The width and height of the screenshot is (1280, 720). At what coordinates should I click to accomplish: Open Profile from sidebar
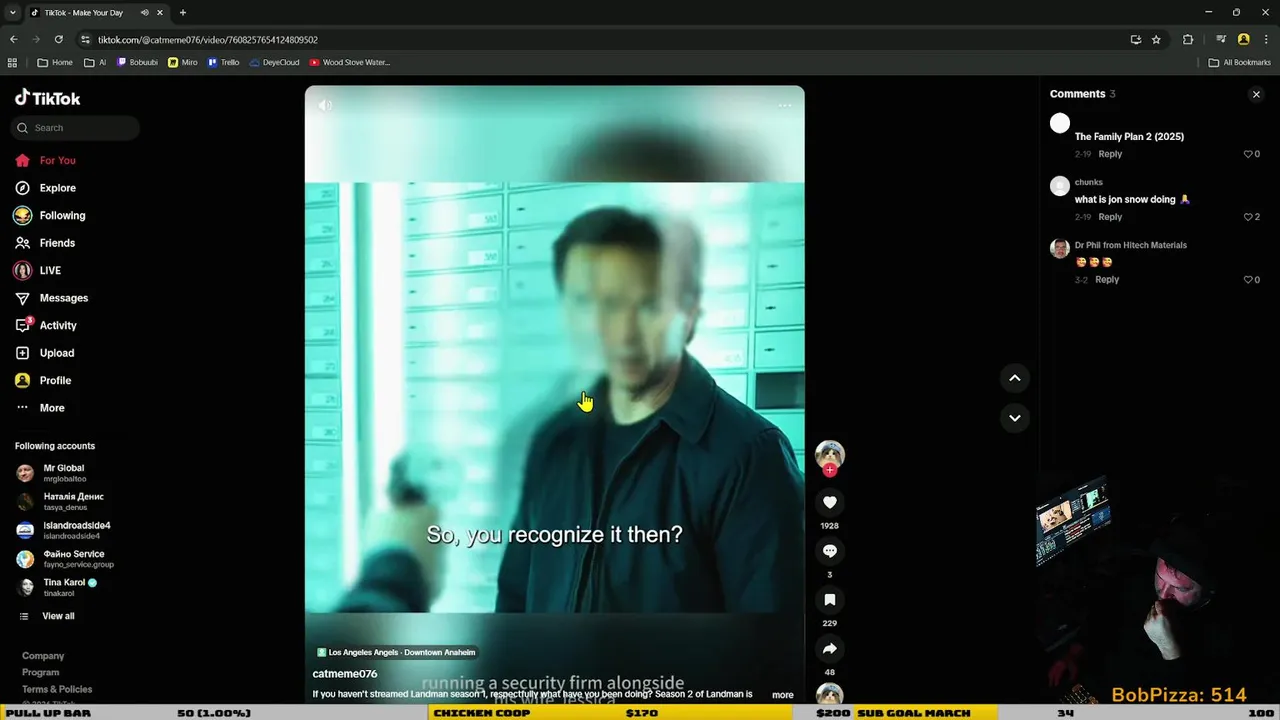(44, 380)
